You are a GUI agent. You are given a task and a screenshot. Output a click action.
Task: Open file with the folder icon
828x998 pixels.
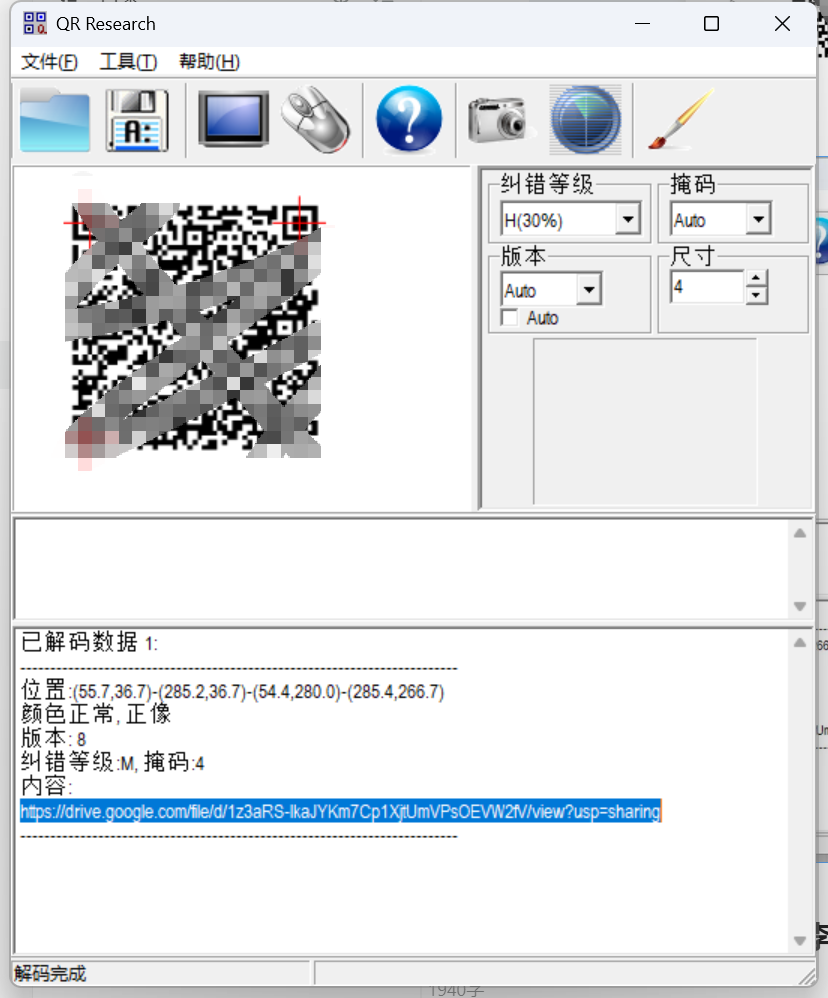55,121
